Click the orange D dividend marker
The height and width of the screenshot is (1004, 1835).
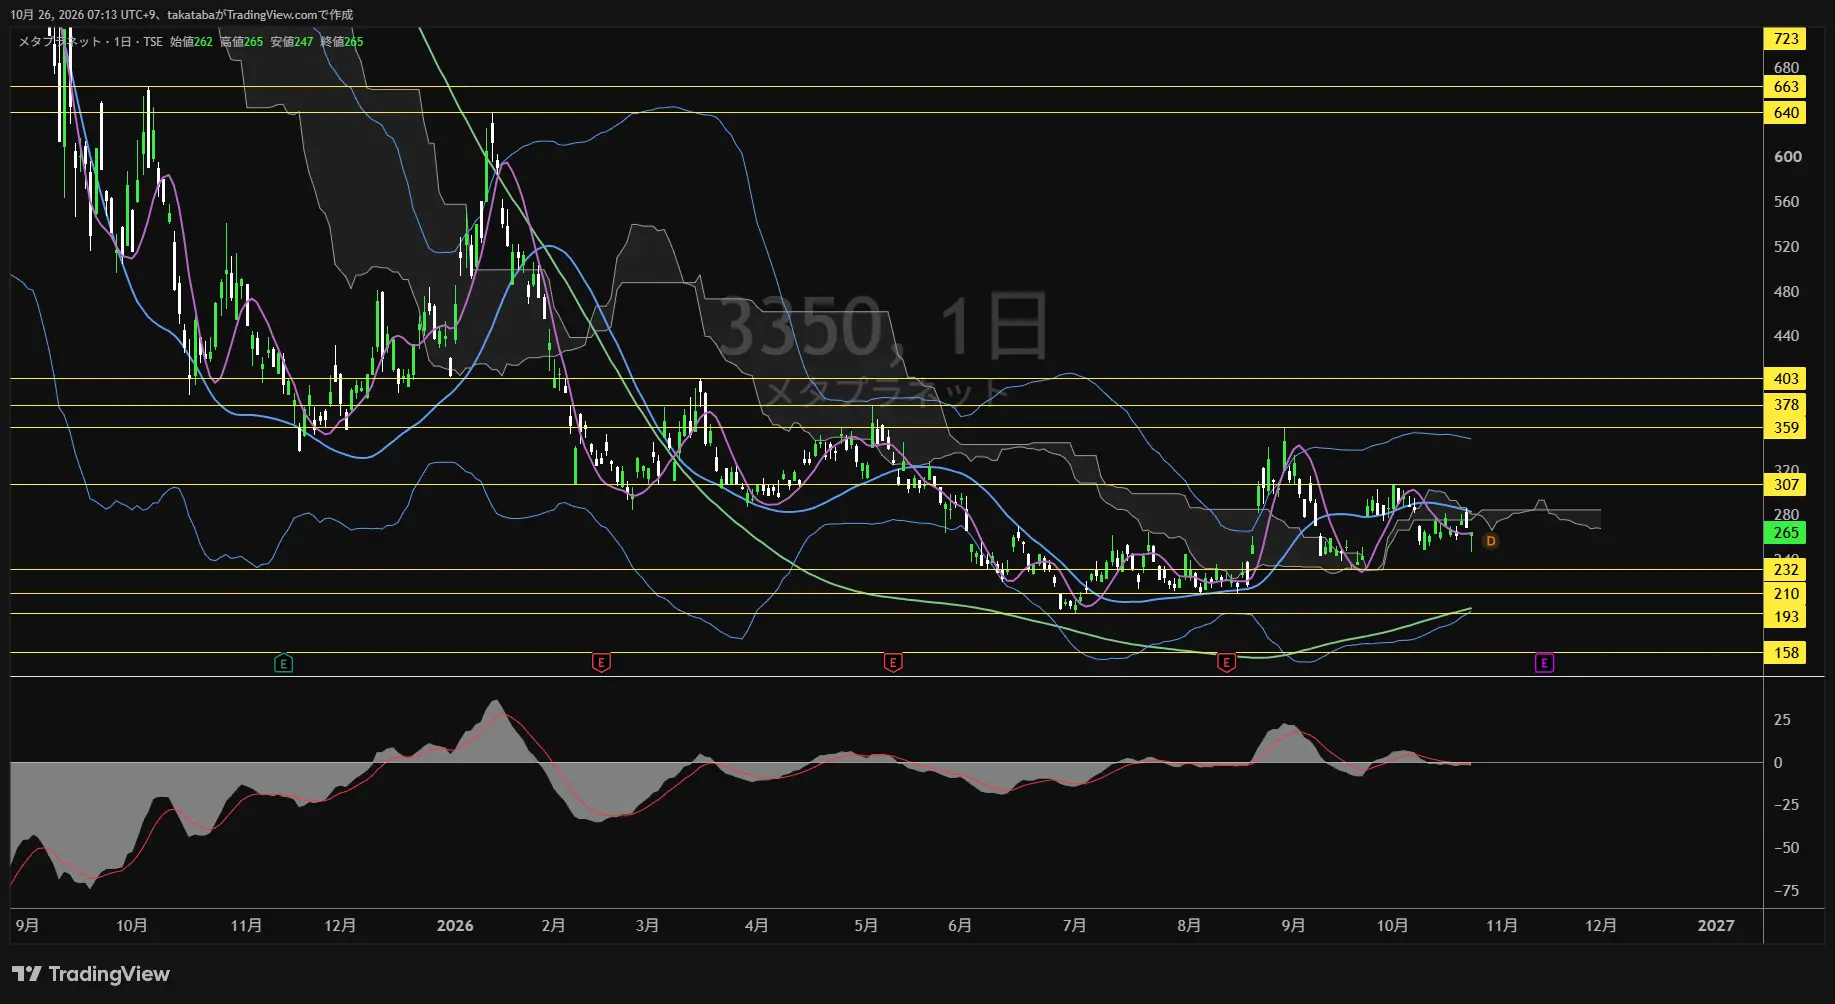pyautogui.click(x=1490, y=541)
